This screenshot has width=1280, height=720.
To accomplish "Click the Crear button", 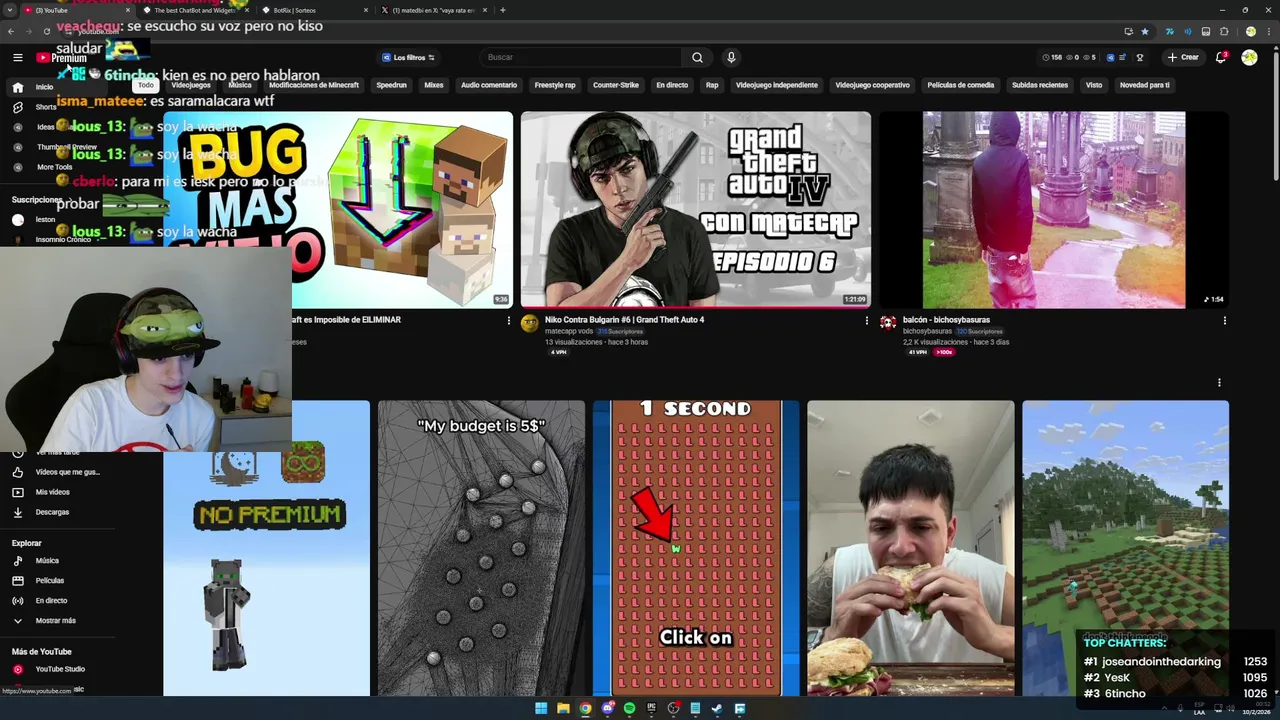I will click(1183, 57).
